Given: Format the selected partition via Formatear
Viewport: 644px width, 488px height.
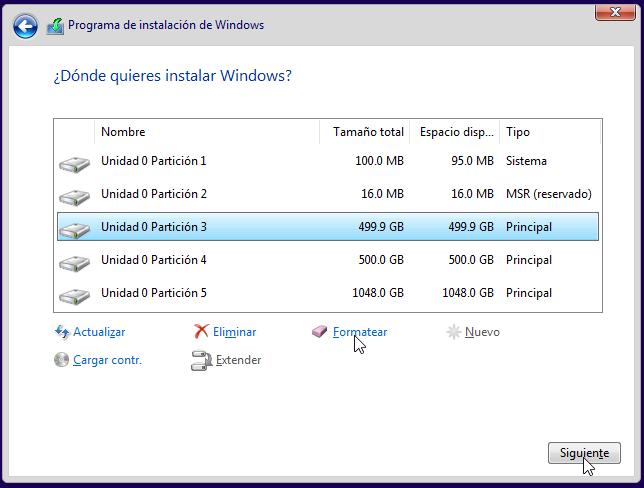Looking at the screenshot, I should pos(360,332).
